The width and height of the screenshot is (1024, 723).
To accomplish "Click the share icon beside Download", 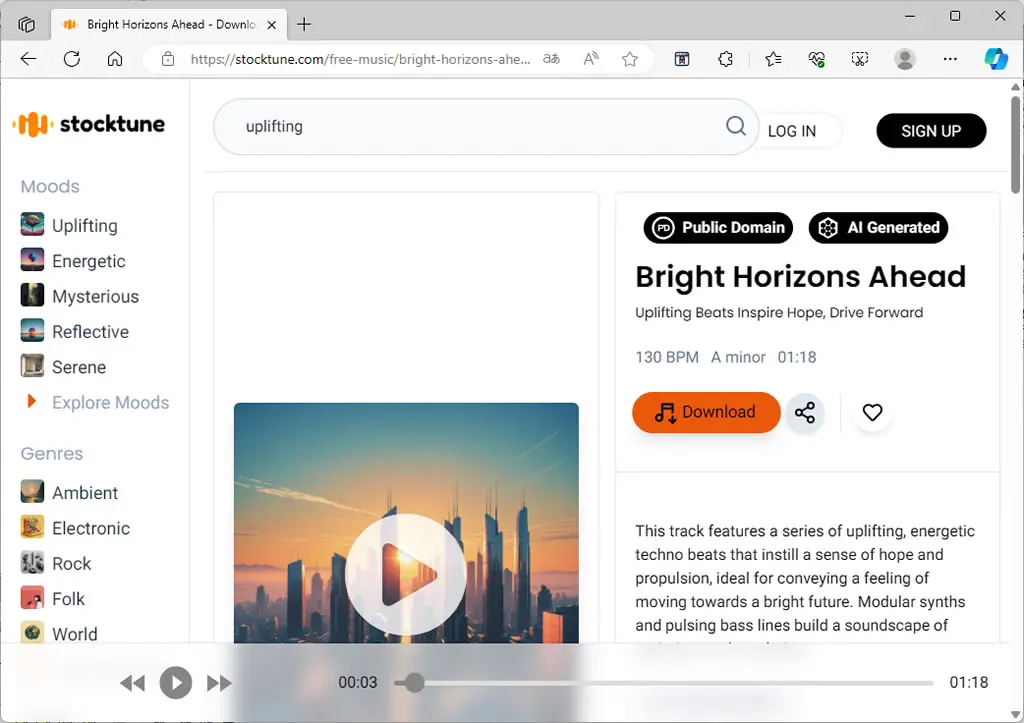I will pyautogui.click(x=805, y=413).
